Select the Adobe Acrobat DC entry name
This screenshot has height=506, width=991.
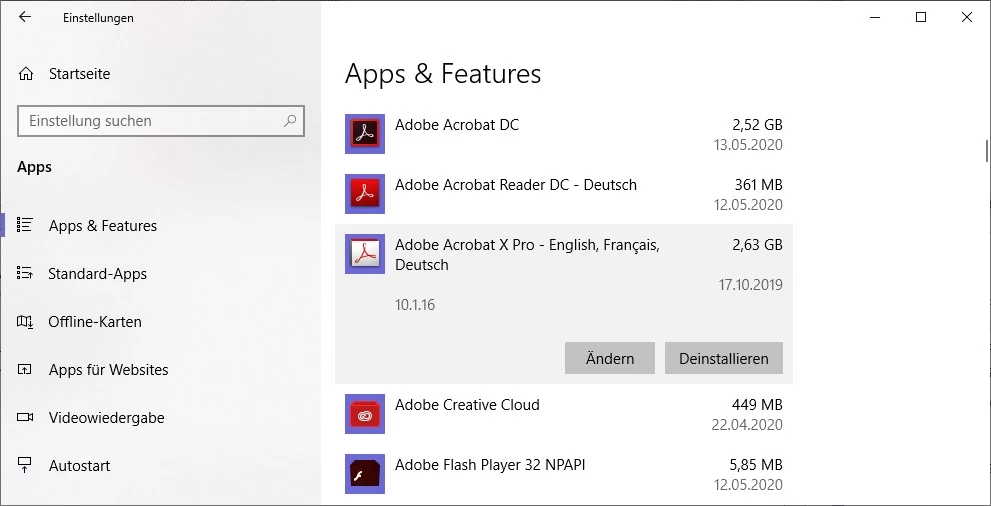pyautogui.click(x=457, y=124)
